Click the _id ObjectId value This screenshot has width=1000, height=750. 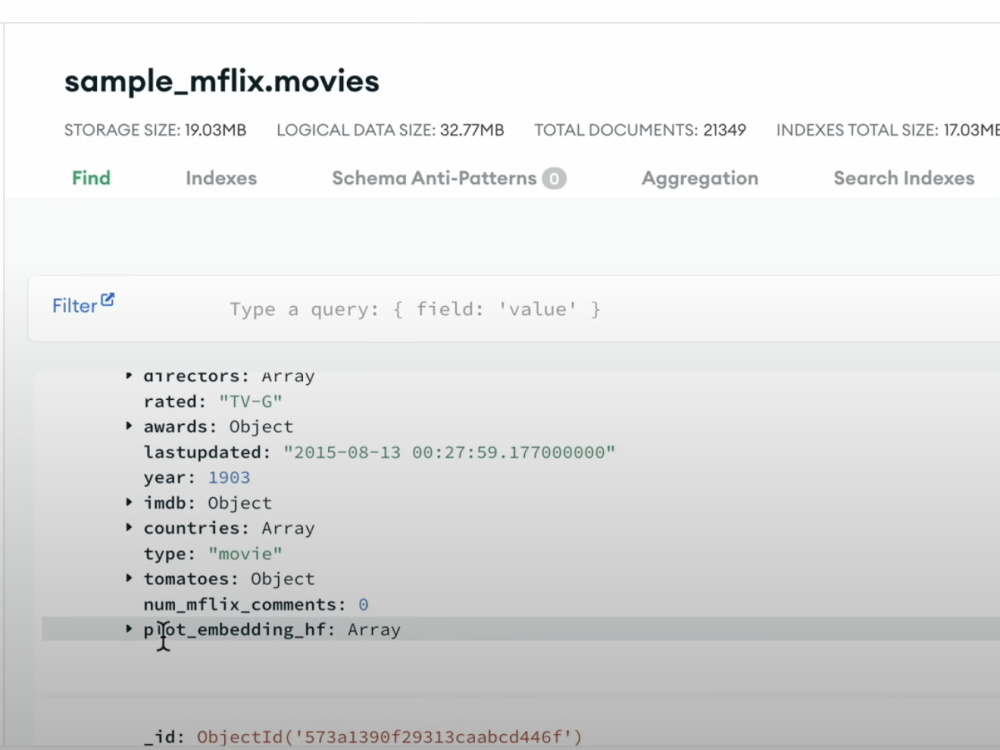point(389,737)
